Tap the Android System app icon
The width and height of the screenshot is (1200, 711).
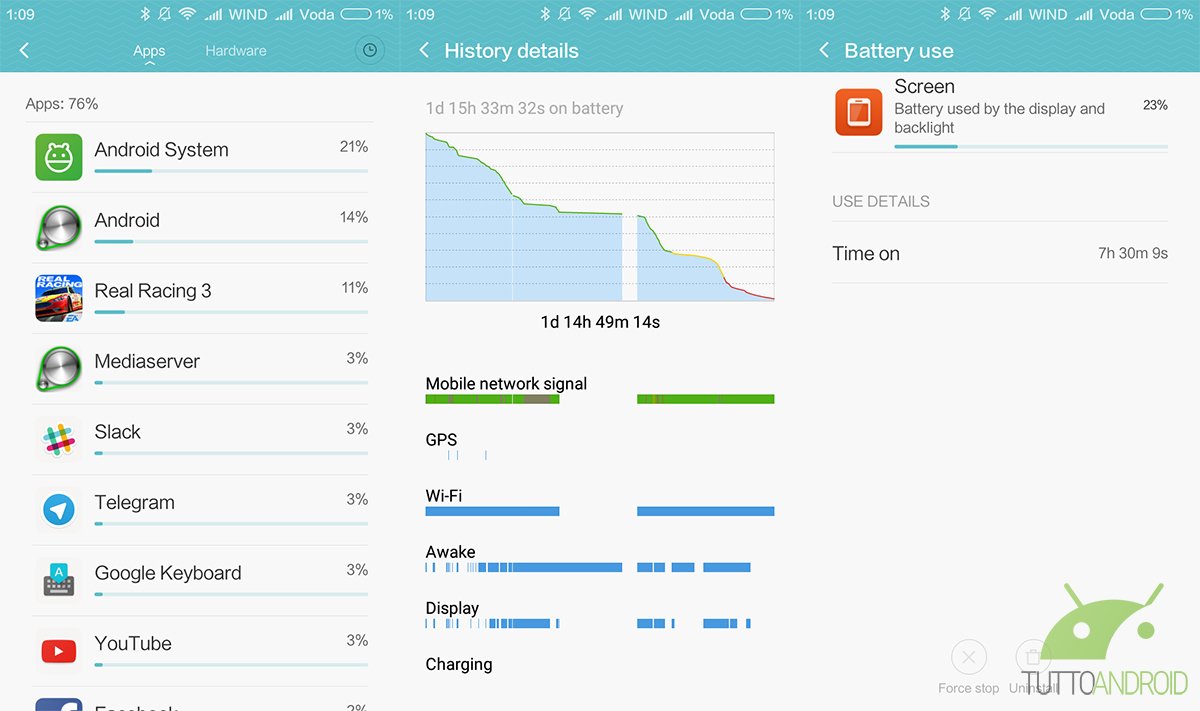pyautogui.click(x=59, y=157)
